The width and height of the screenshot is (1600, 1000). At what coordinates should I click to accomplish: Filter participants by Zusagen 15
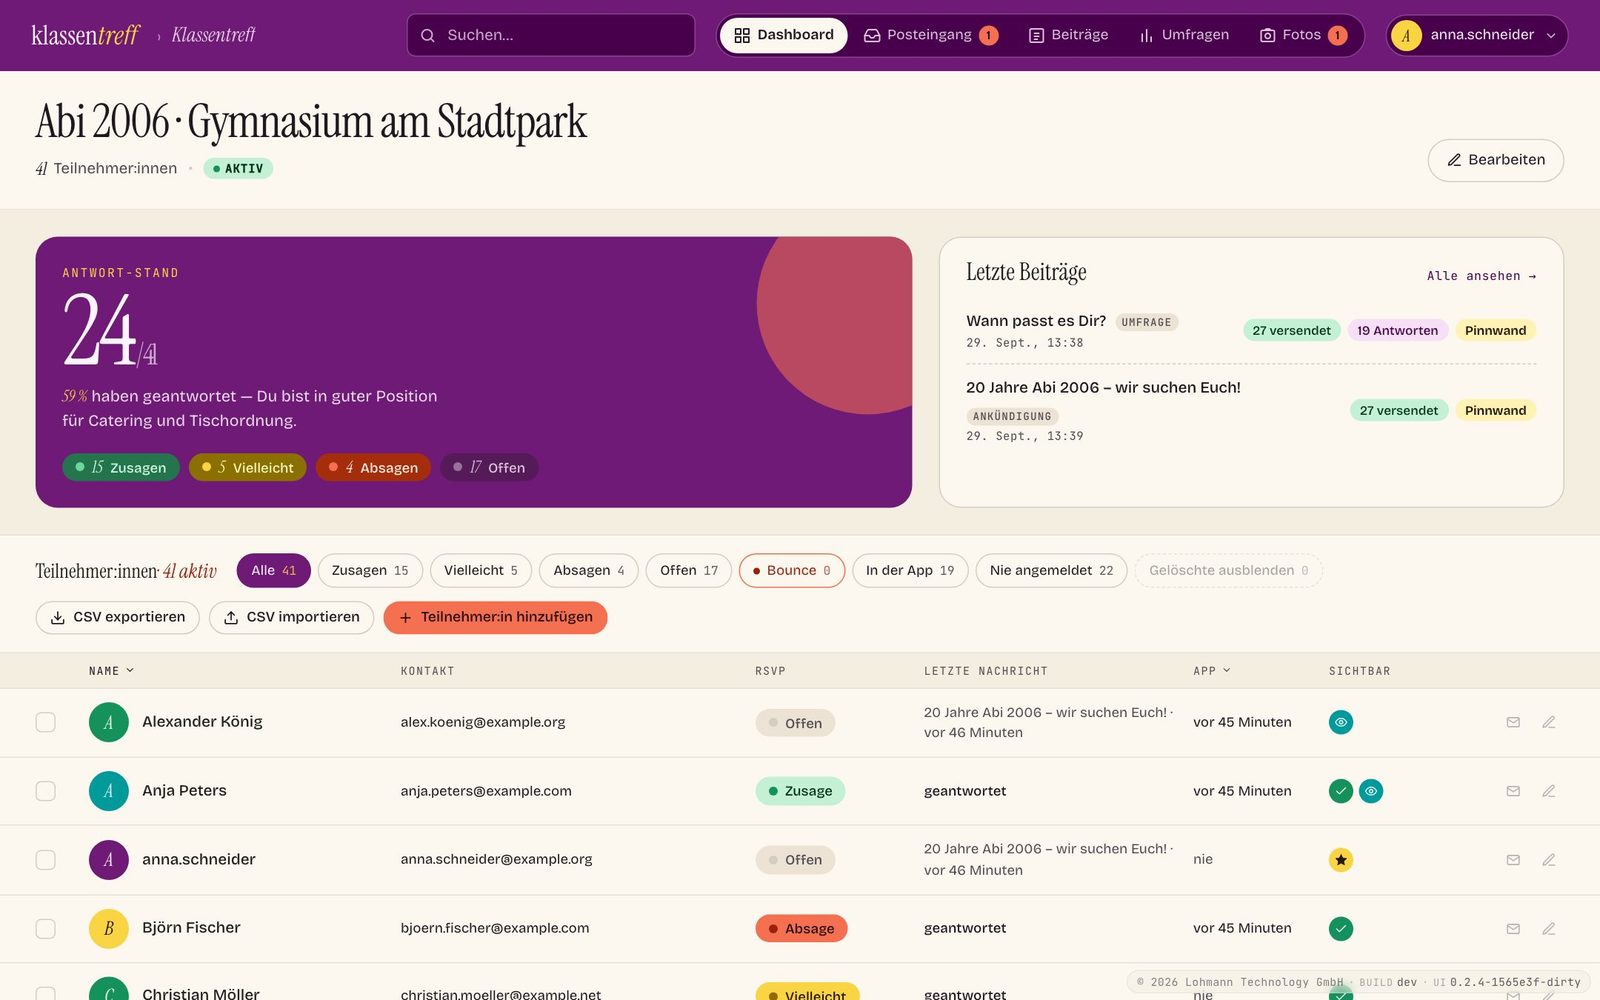(x=370, y=571)
